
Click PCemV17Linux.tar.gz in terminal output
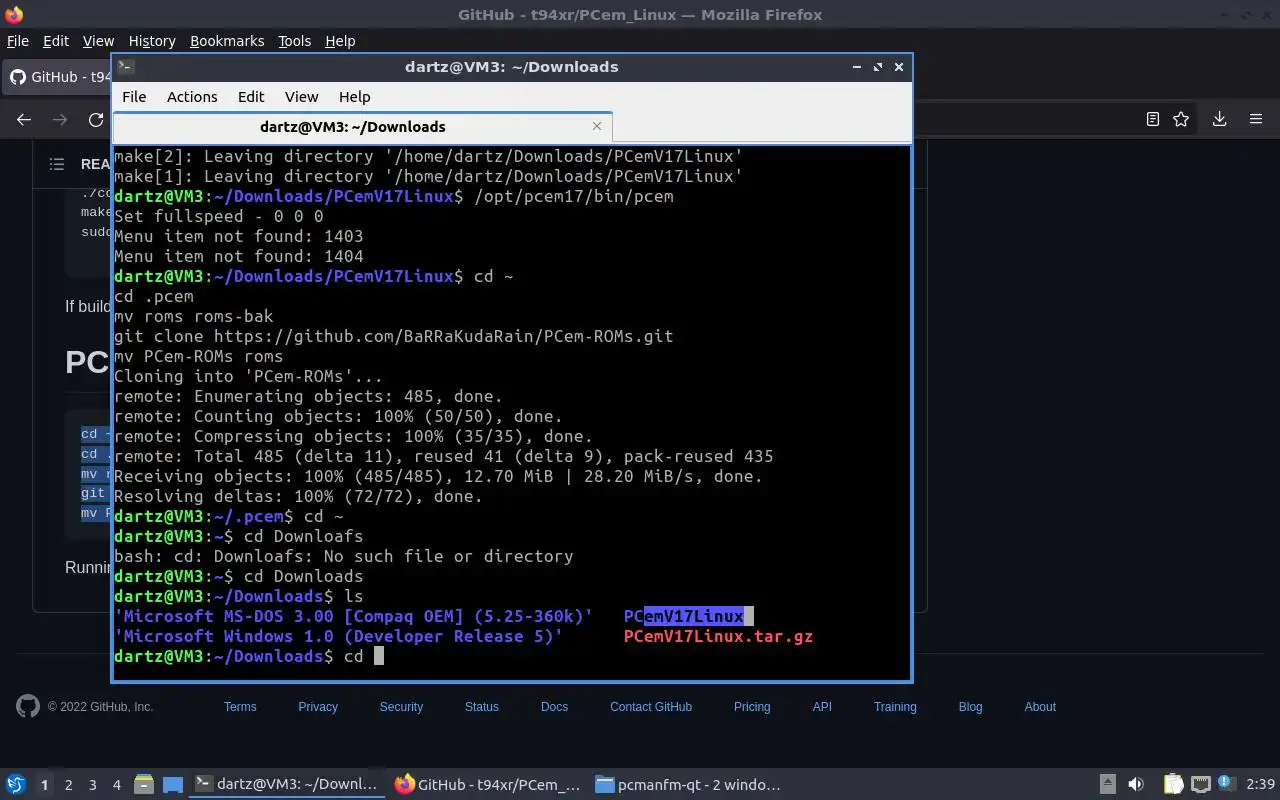click(x=718, y=636)
